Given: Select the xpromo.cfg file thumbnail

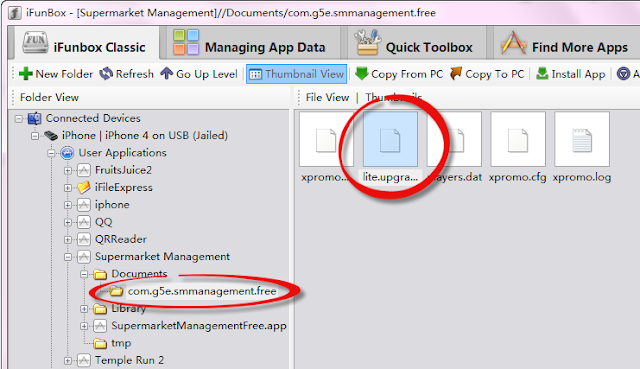Looking at the screenshot, I should [518, 140].
